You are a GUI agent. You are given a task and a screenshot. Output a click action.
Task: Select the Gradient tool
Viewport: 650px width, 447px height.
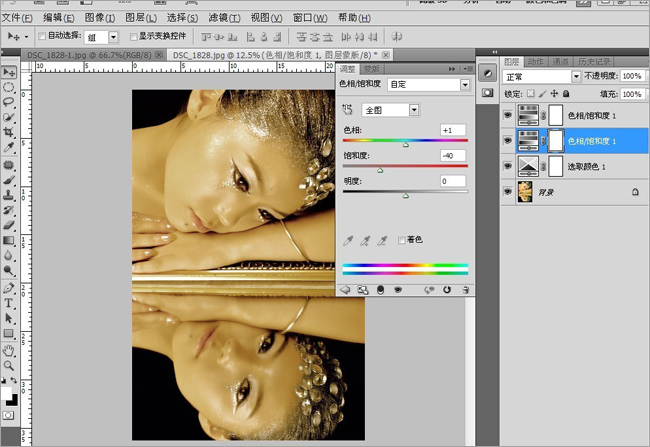[x=9, y=240]
